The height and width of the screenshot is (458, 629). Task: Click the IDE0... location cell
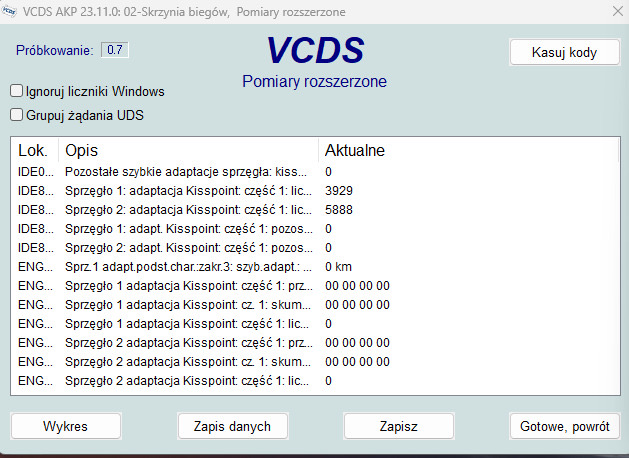coord(35,172)
